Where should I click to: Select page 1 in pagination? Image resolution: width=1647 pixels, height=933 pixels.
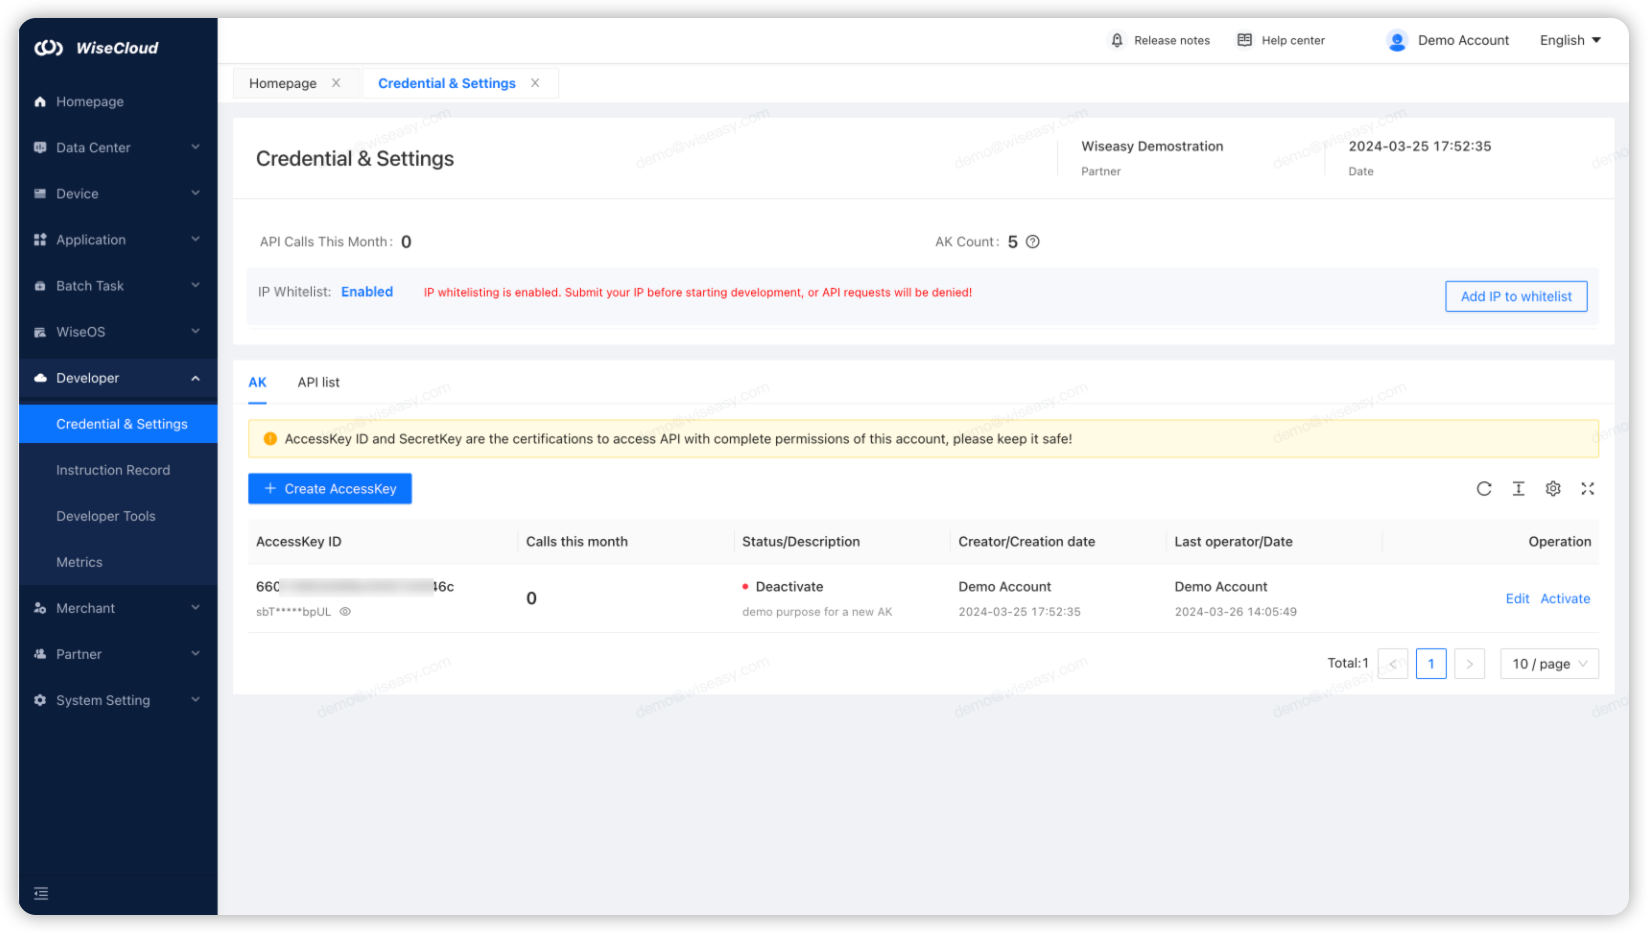tap(1431, 664)
